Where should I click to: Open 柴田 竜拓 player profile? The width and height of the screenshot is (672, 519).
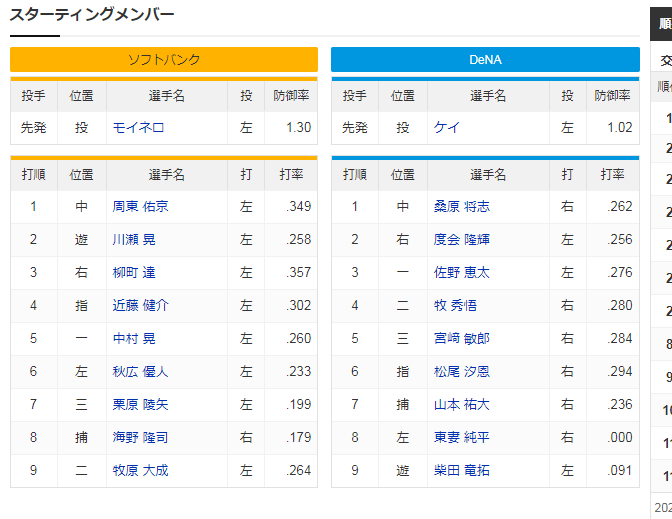click(x=462, y=471)
